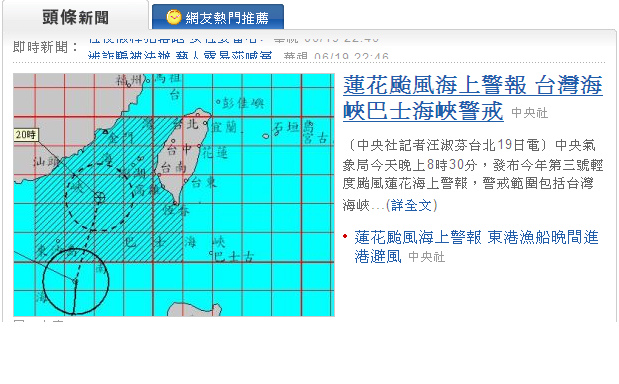Image resolution: width=619 pixels, height=384 pixels.
Task: Open story 東港漁船晚間進港避風
Action: point(476,247)
